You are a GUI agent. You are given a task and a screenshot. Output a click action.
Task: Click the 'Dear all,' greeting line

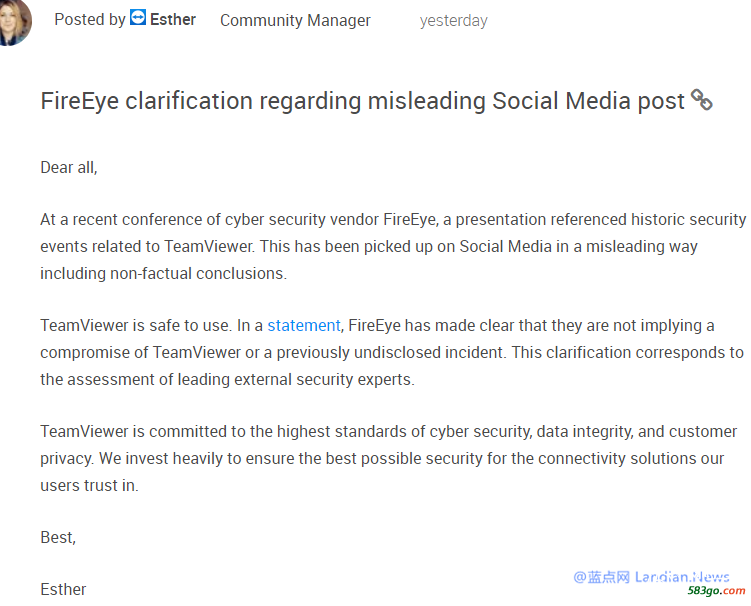[x=69, y=168]
